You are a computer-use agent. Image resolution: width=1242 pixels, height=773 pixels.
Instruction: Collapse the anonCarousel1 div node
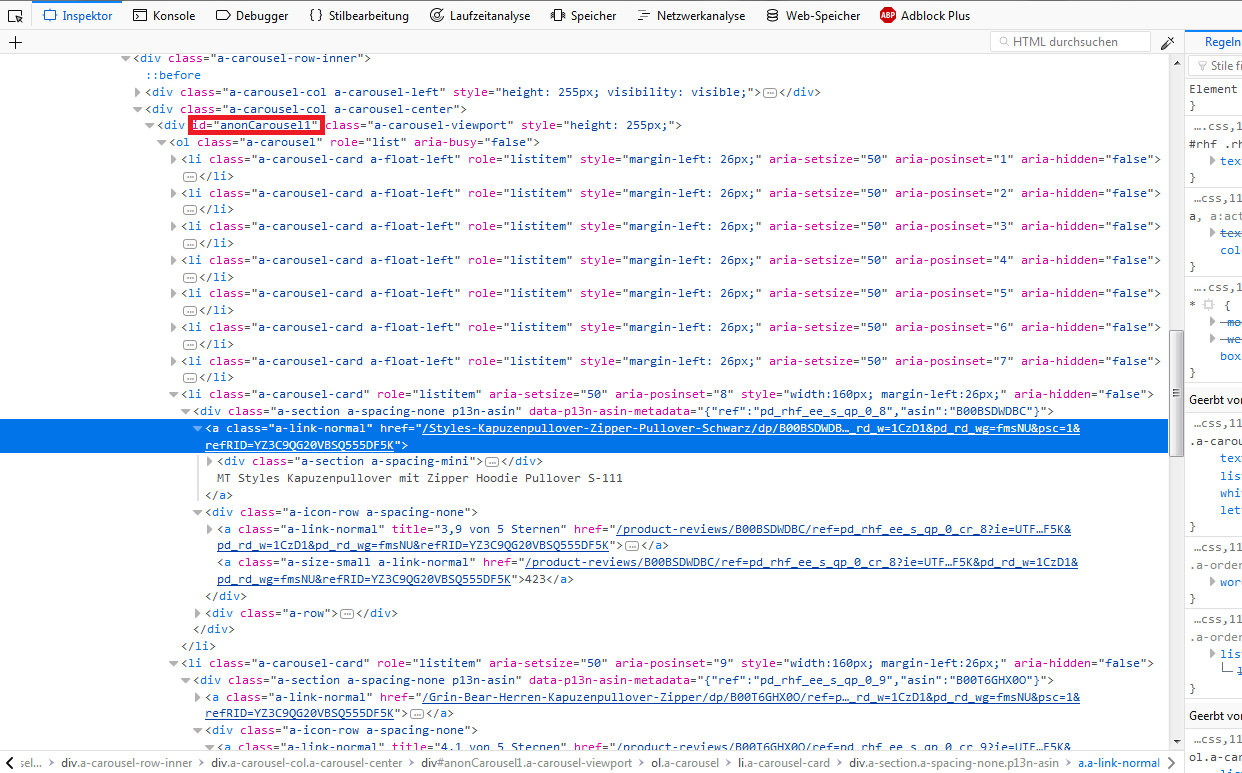tap(150, 126)
